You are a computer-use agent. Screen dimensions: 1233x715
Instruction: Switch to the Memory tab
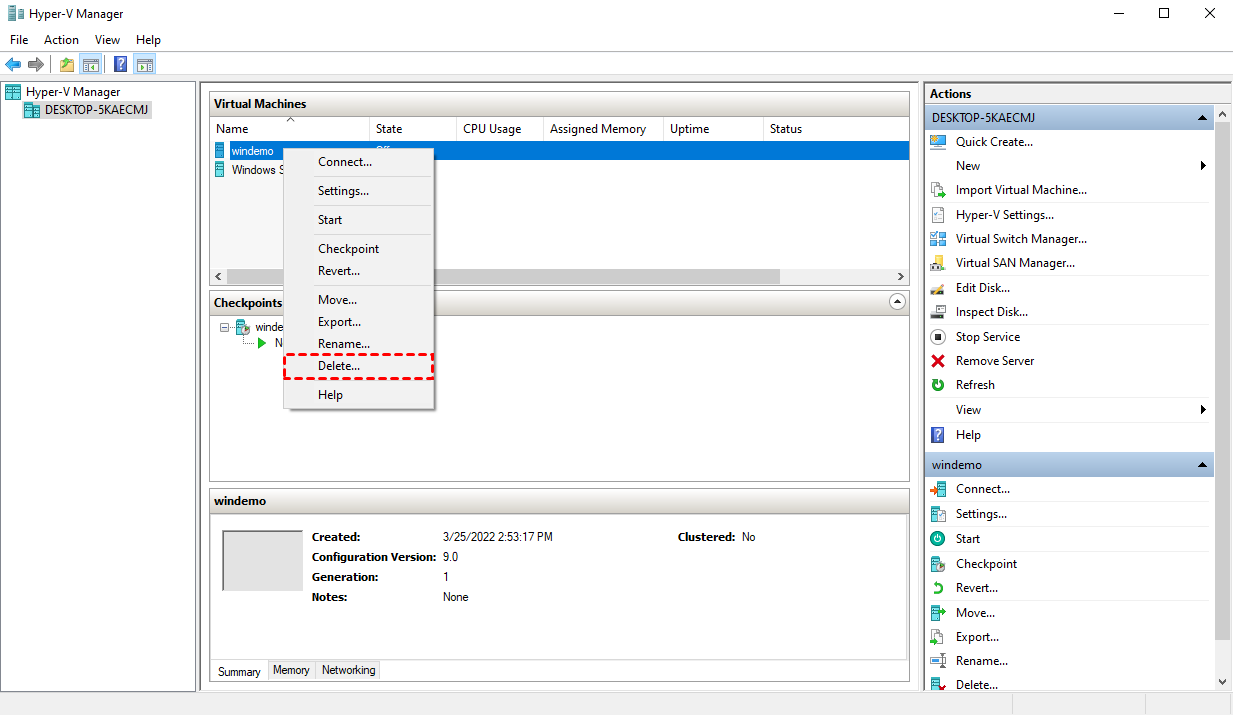tap(291, 671)
